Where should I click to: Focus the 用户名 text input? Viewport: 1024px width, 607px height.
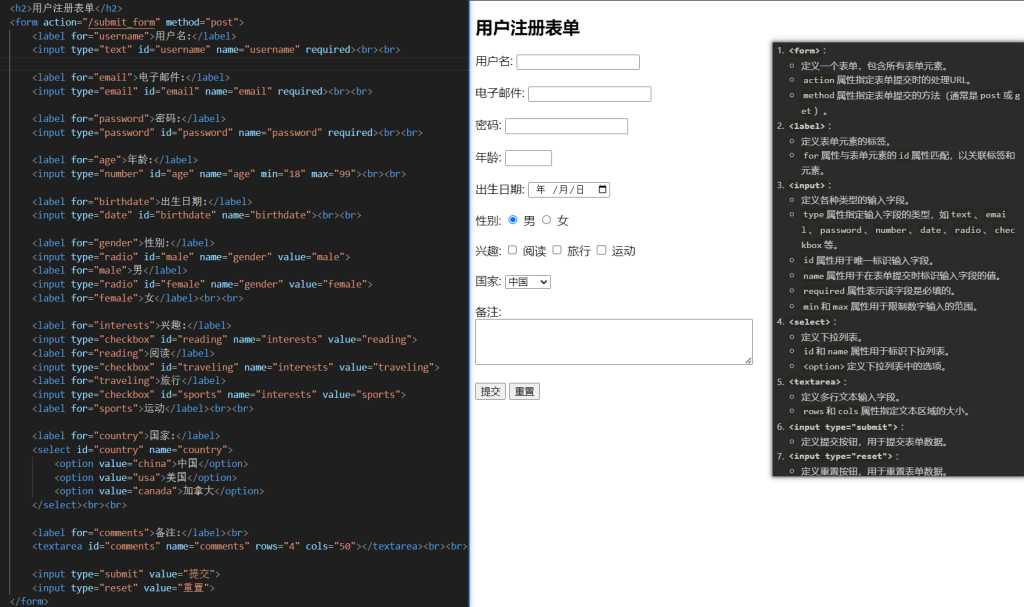pyautogui.click(x=578, y=62)
